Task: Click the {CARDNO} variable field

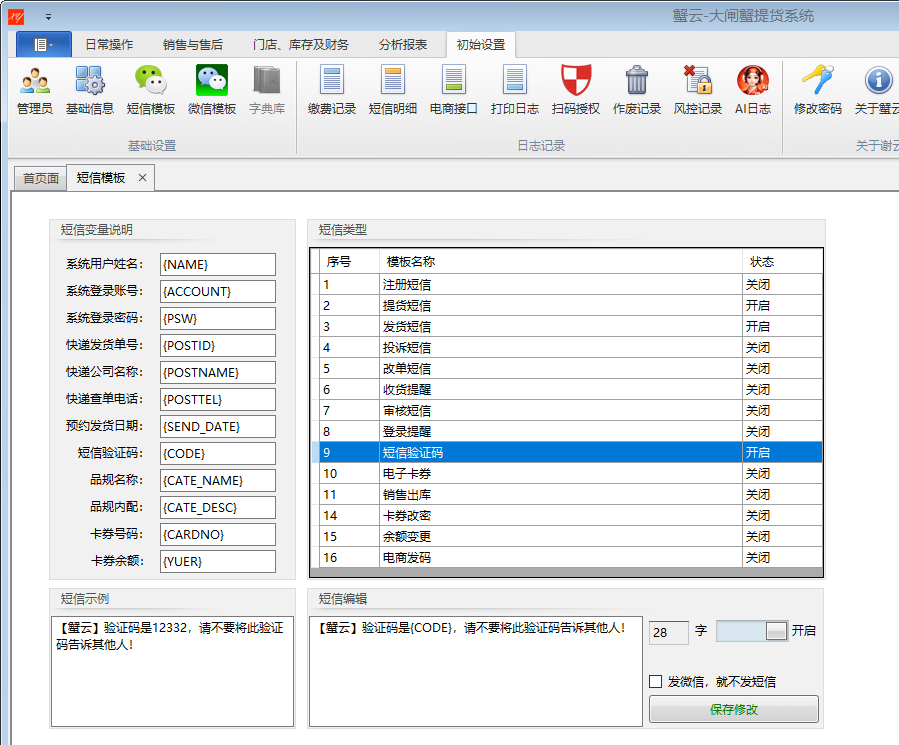Action: click(x=218, y=534)
